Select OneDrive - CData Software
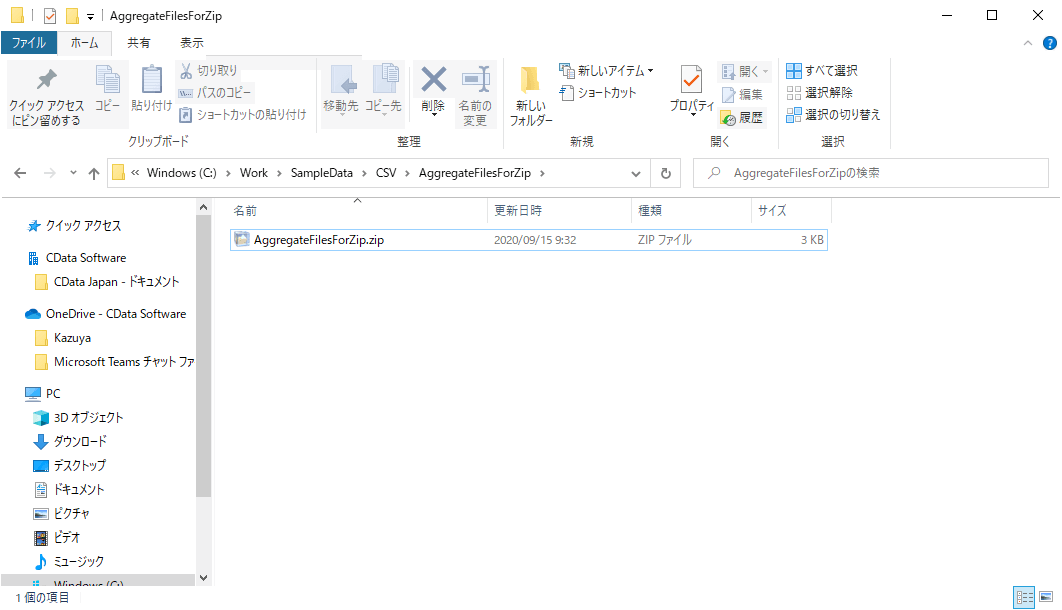This screenshot has width=1062, height=610. coord(106,314)
